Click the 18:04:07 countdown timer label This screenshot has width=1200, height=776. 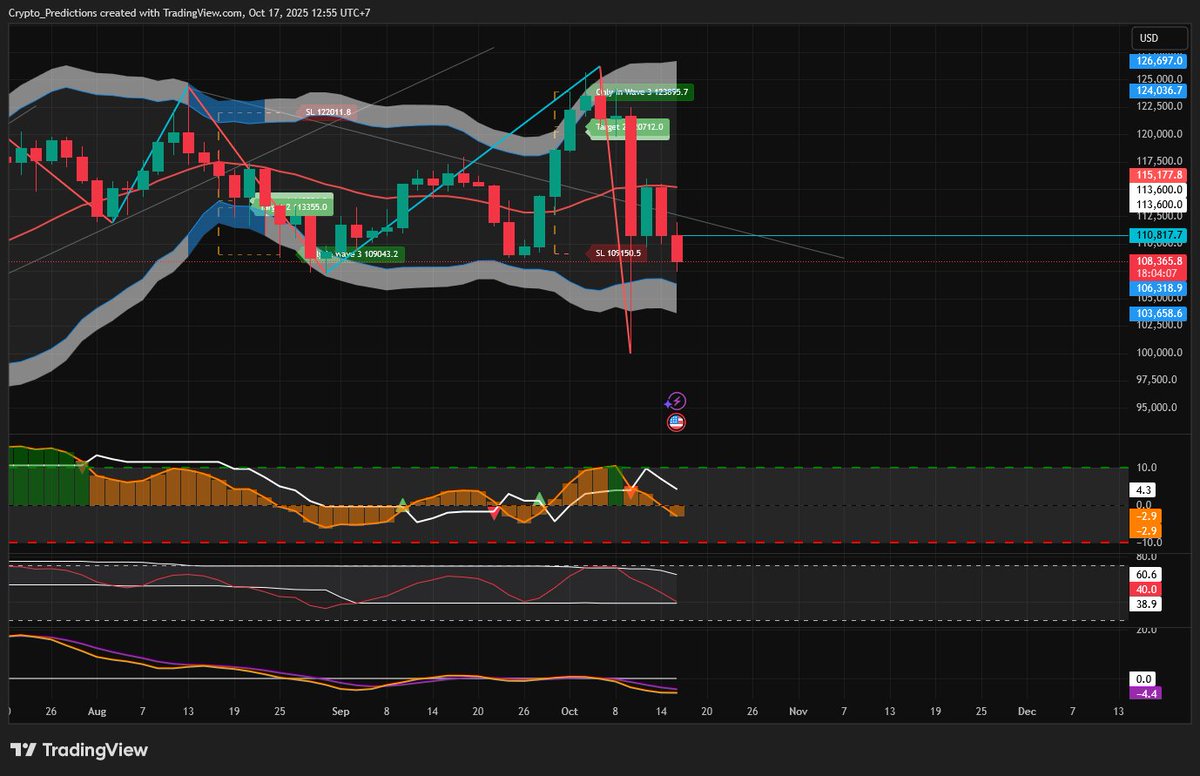(x=1159, y=272)
